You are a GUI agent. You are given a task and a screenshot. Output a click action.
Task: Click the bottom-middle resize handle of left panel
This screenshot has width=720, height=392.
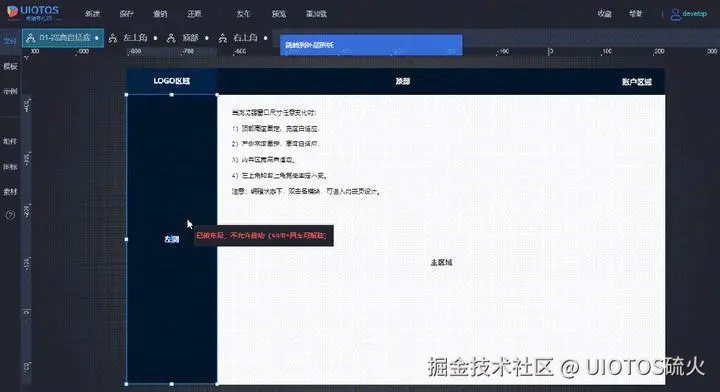172,384
